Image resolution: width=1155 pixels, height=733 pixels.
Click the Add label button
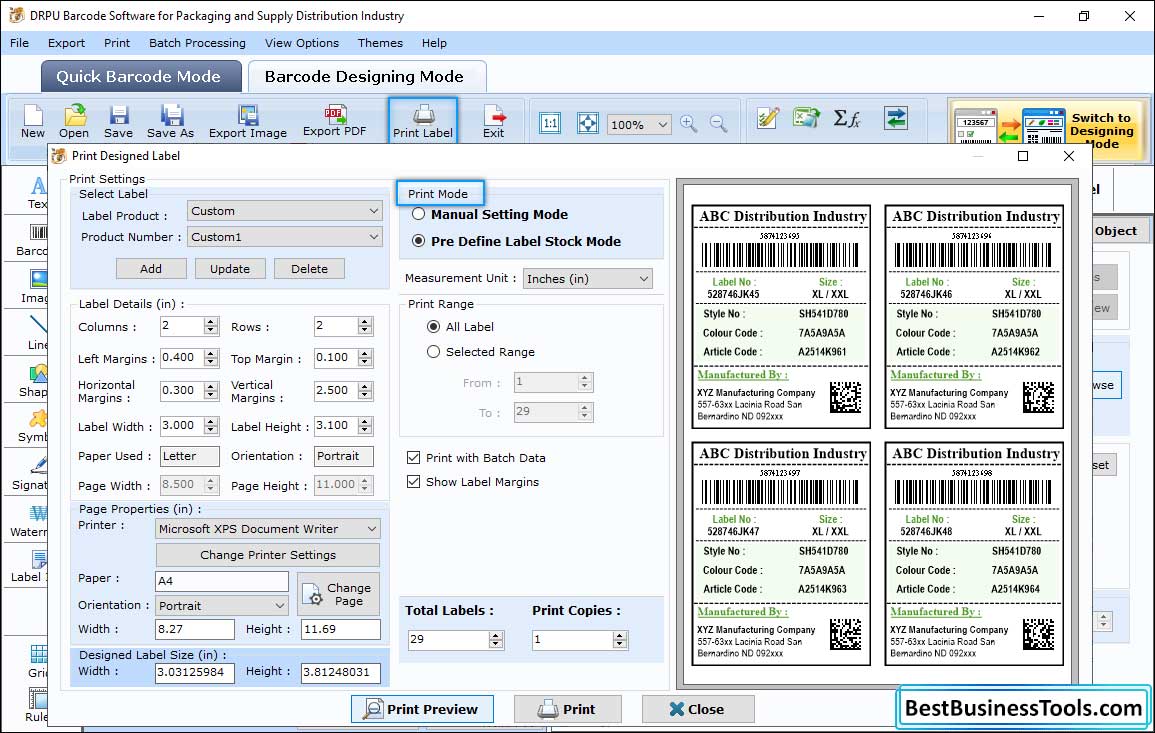point(151,269)
